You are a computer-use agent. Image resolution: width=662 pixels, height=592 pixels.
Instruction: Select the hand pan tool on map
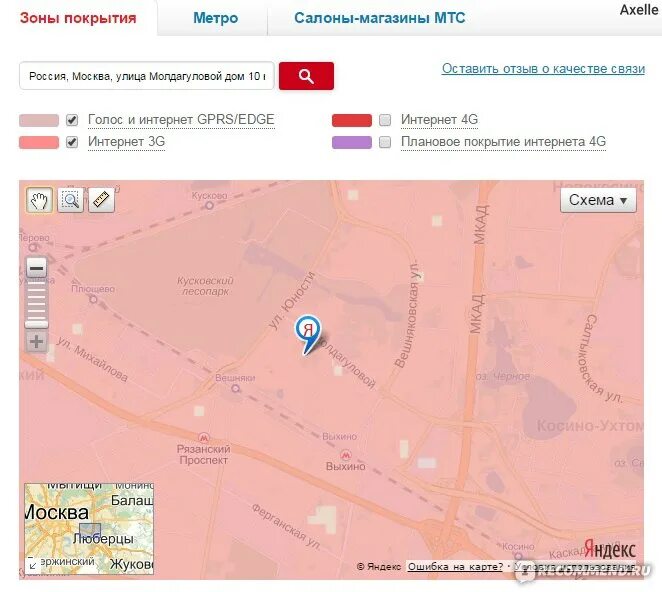tap(39, 200)
